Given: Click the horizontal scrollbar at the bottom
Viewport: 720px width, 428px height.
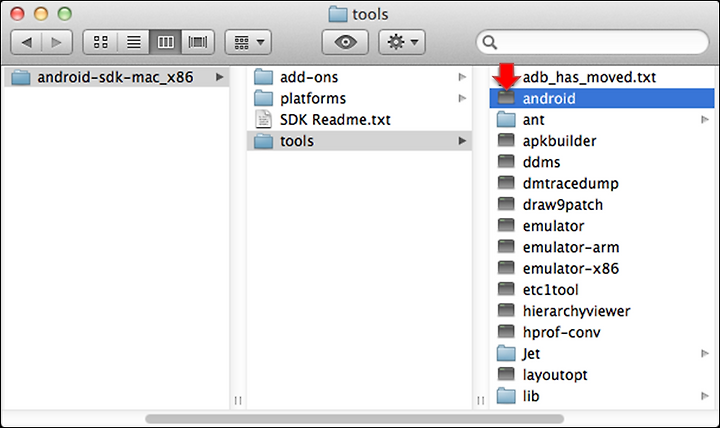Looking at the screenshot, I should tap(354, 419).
